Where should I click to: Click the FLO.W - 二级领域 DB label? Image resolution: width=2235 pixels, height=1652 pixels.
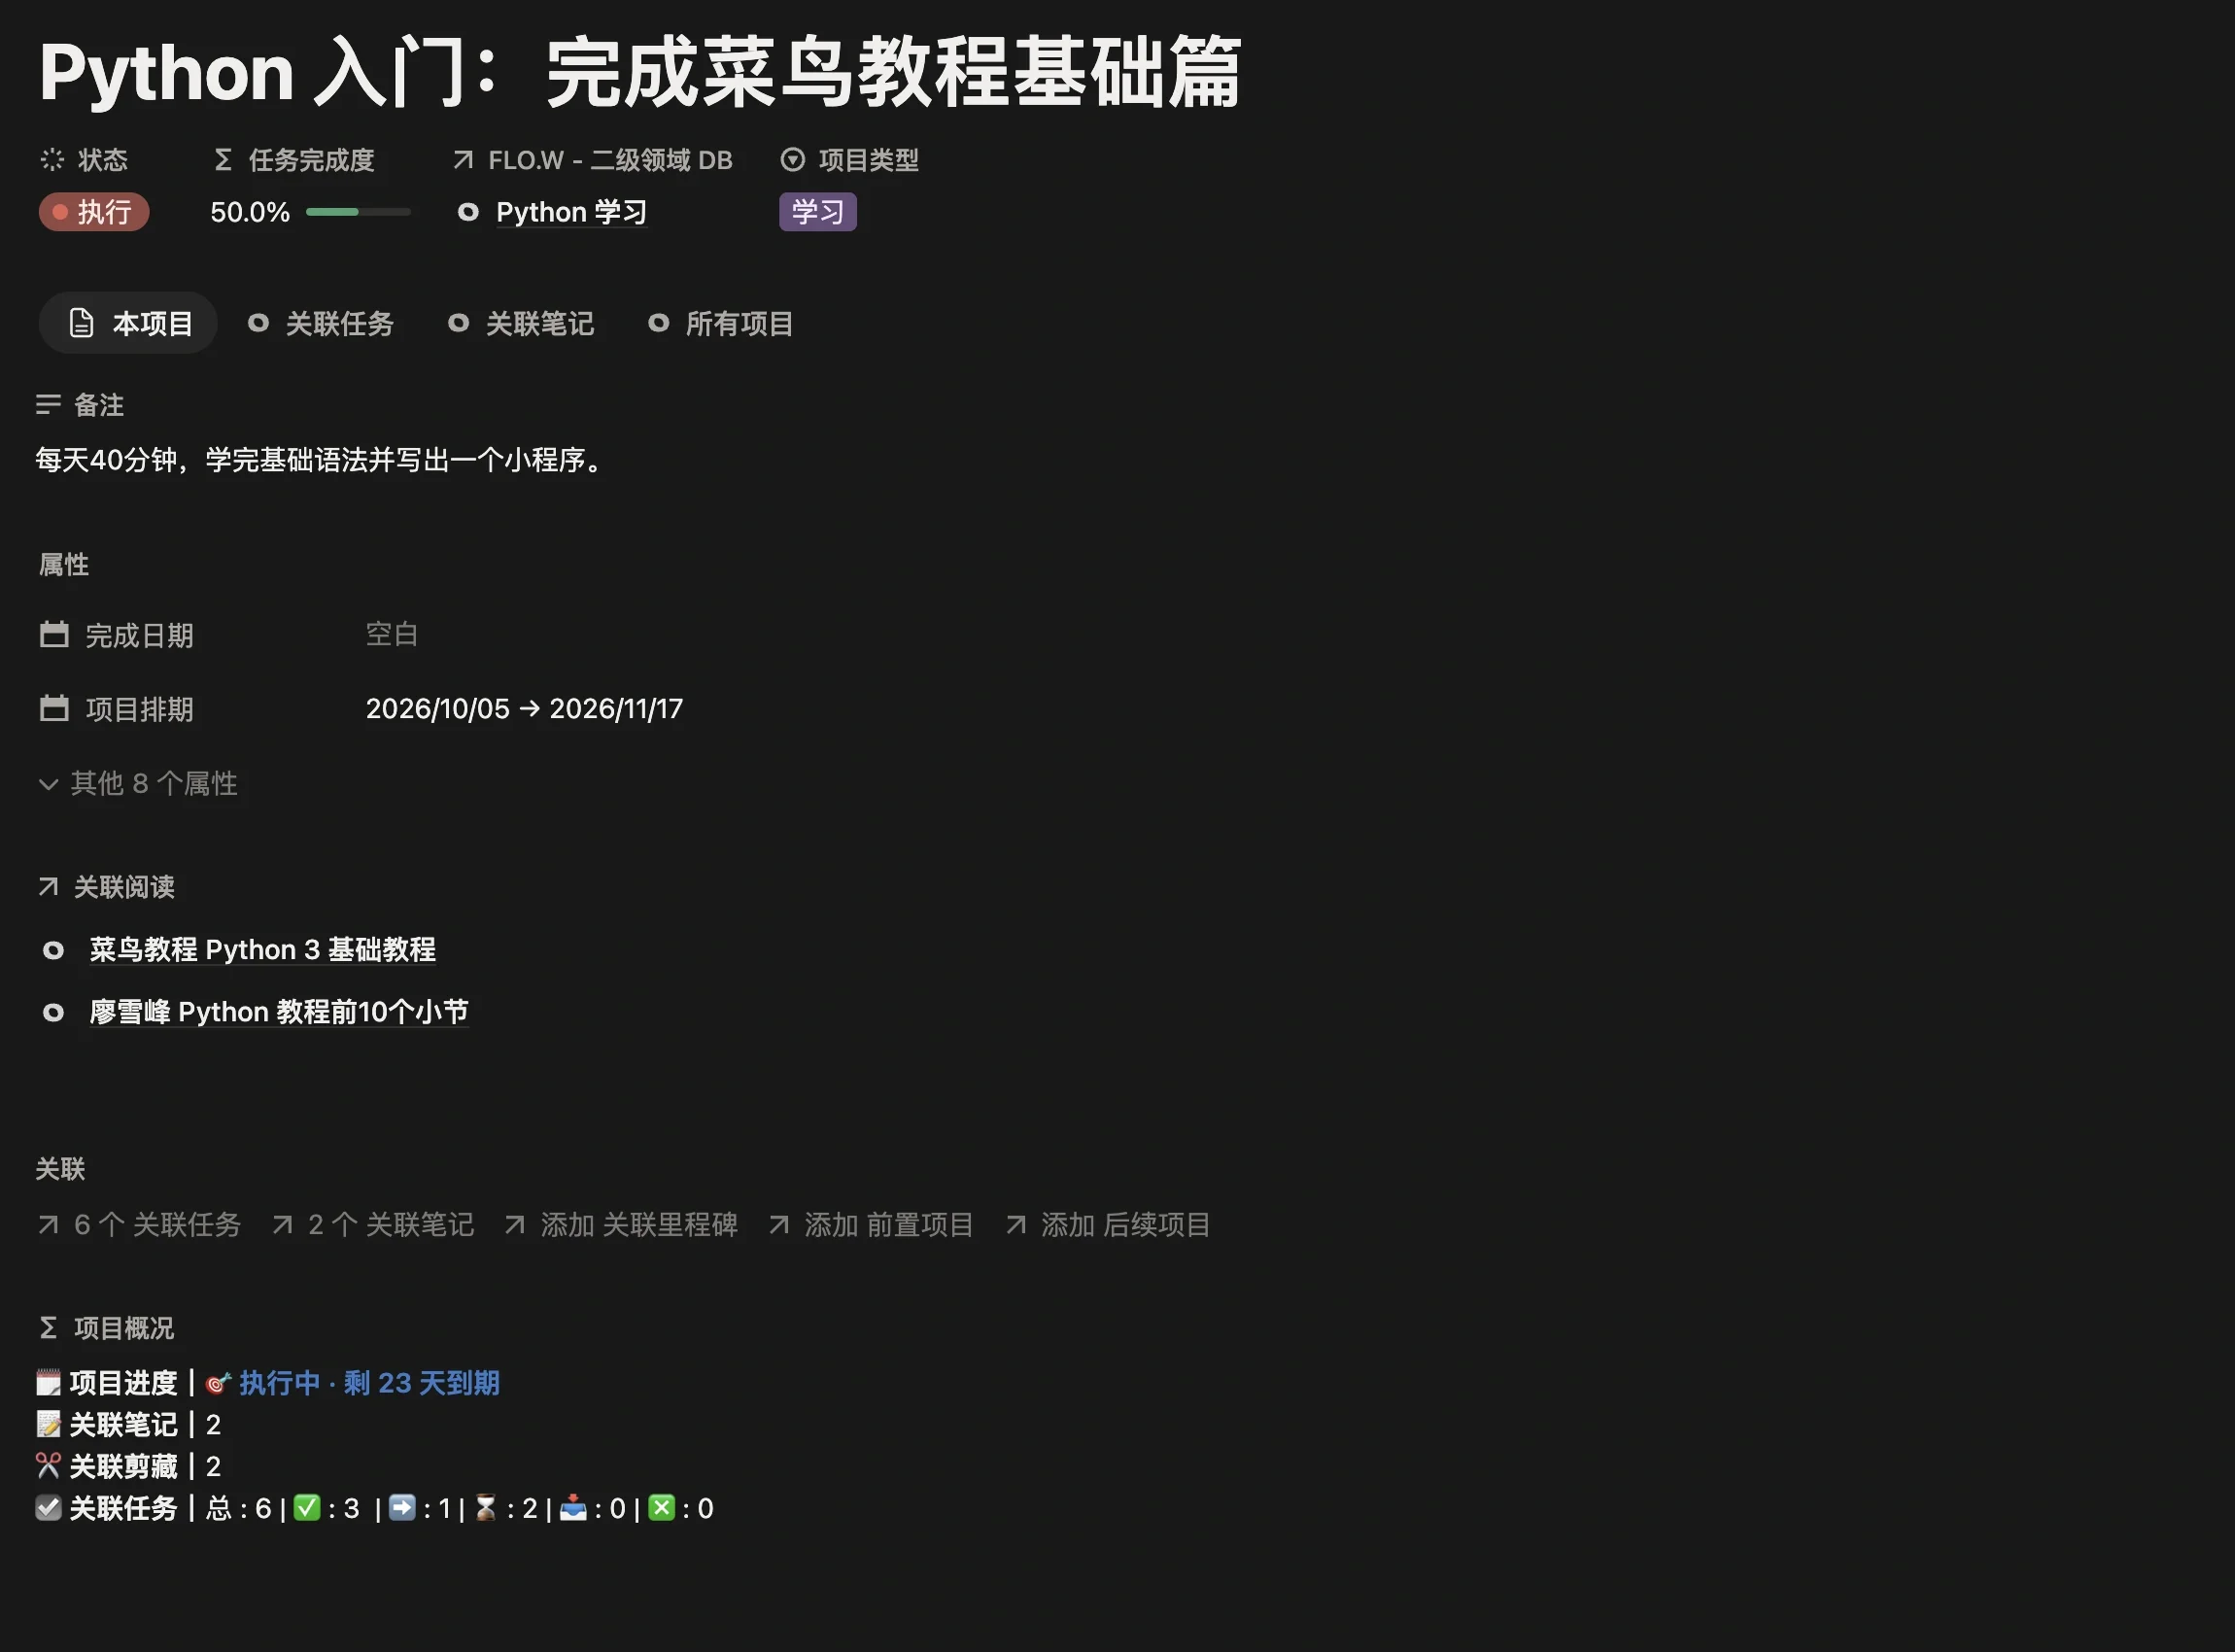point(610,160)
